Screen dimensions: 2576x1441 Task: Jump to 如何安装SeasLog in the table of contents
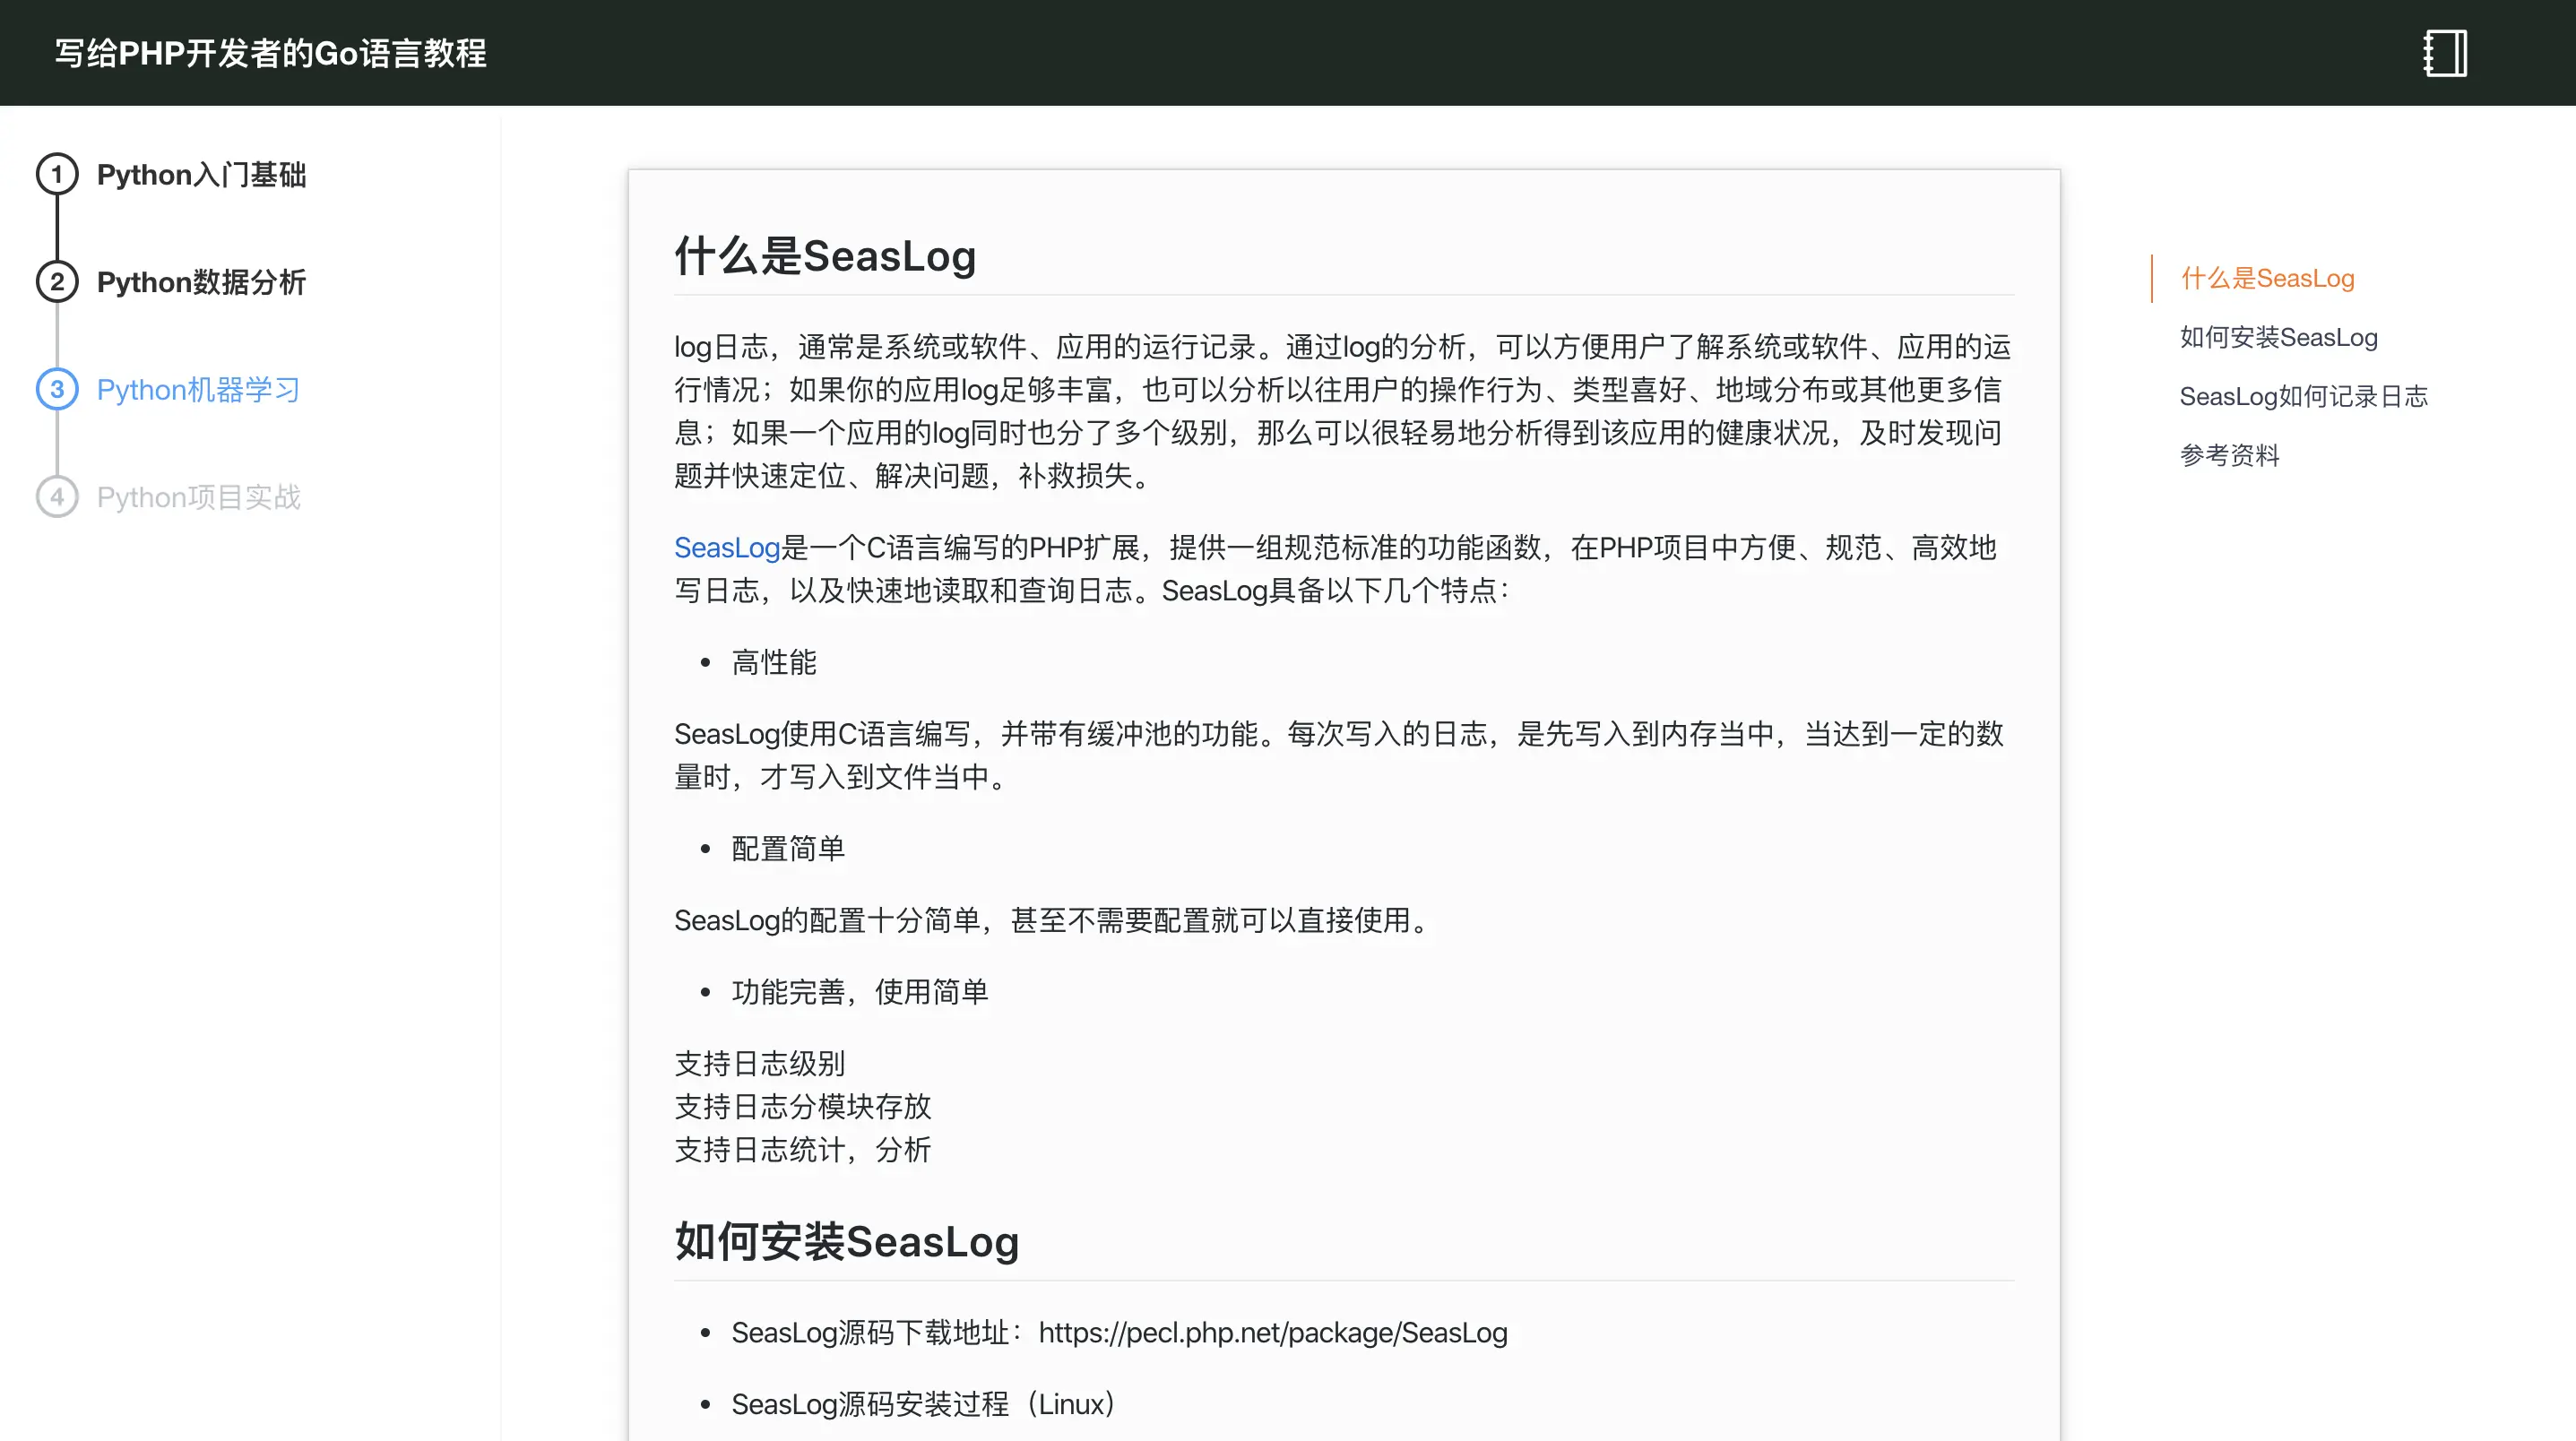tap(2278, 337)
